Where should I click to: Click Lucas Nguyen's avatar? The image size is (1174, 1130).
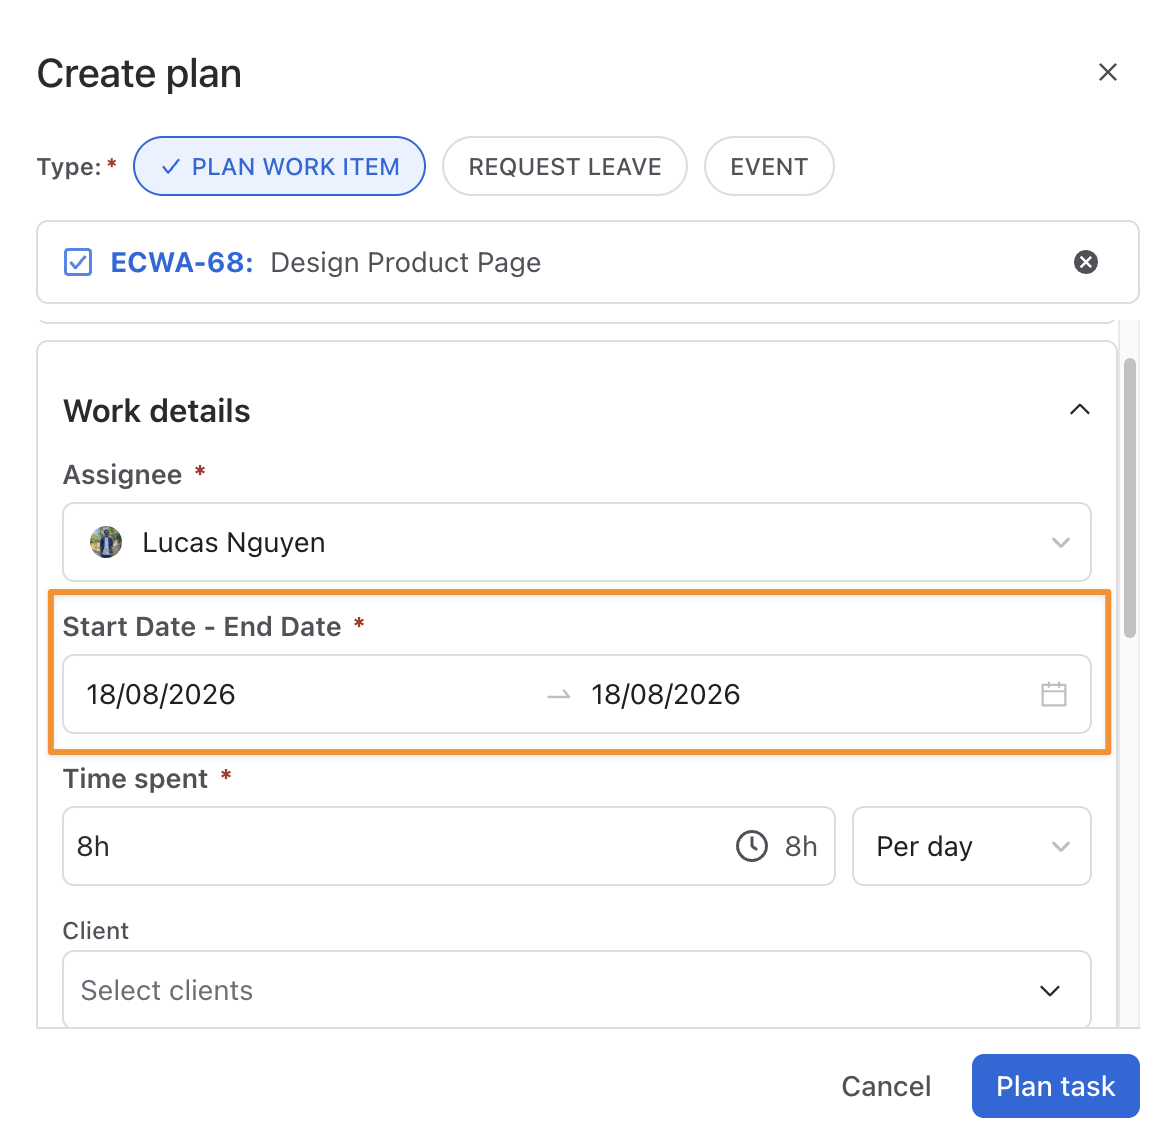pos(106,542)
